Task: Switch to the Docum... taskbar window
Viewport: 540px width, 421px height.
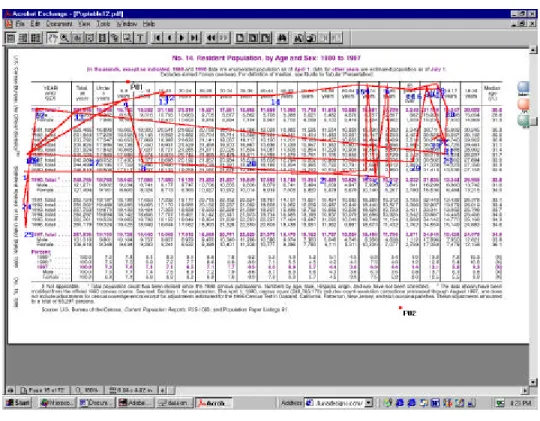Action: (95, 402)
